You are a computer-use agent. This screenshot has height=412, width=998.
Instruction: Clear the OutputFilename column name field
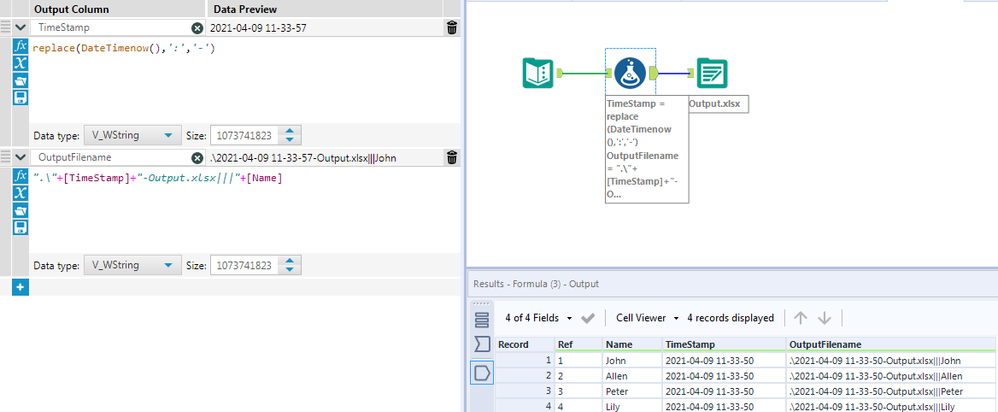click(x=197, y=158)
